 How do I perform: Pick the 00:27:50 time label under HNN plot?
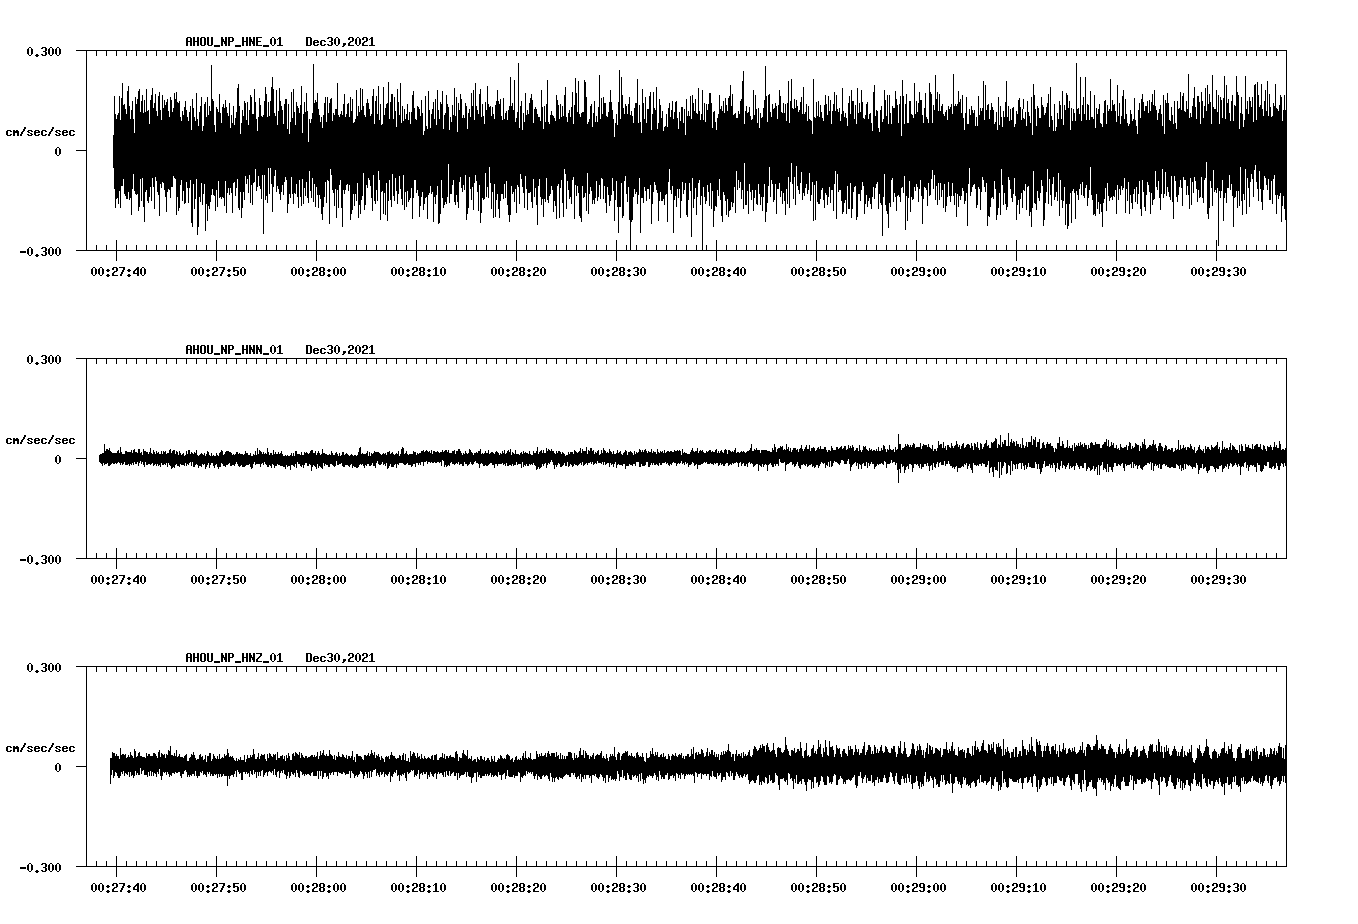pos(218,579)
